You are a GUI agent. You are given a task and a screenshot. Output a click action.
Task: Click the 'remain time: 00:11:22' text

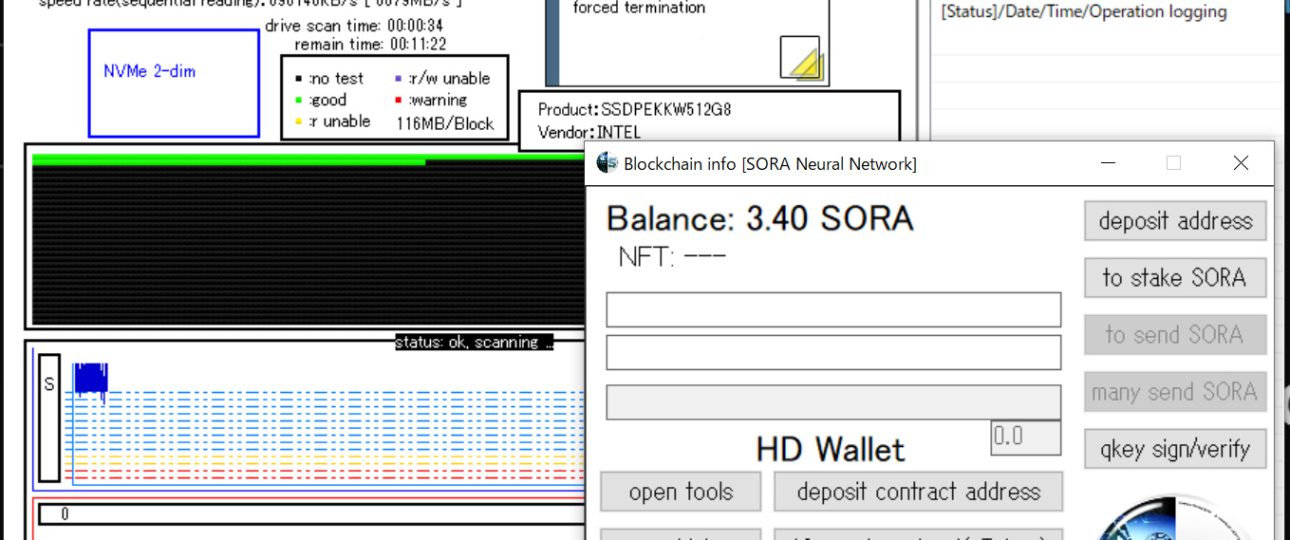click(x=370, y=44)
